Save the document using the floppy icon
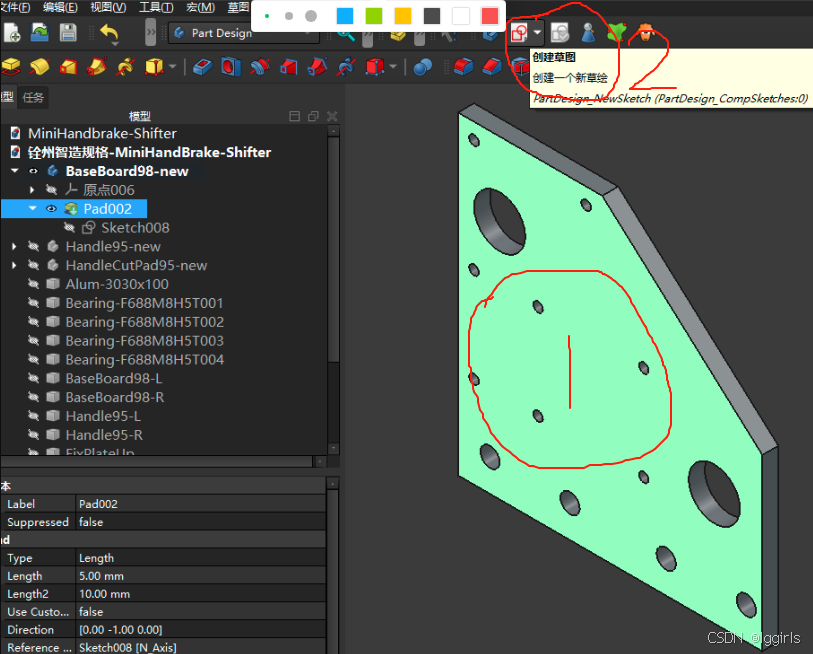 68,33
